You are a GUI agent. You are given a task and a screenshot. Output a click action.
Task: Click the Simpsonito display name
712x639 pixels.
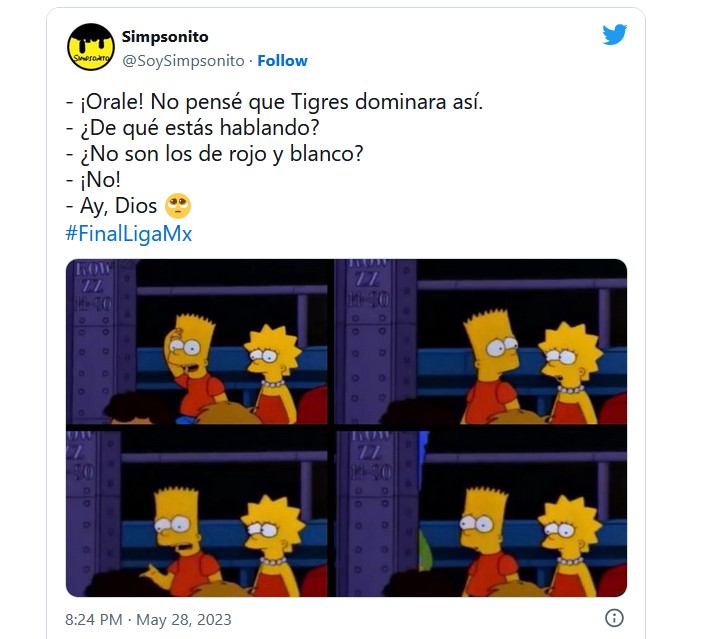(x=165, y=36)
